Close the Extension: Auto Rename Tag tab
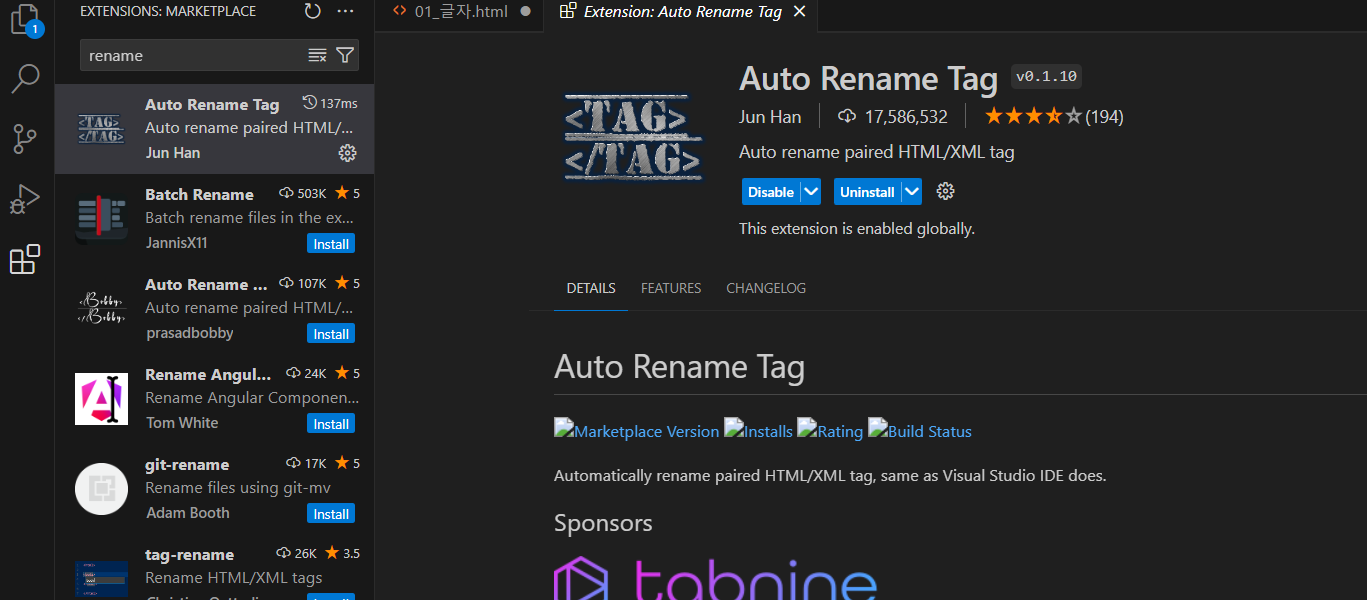1367x600 pixels. coord(799,12)
